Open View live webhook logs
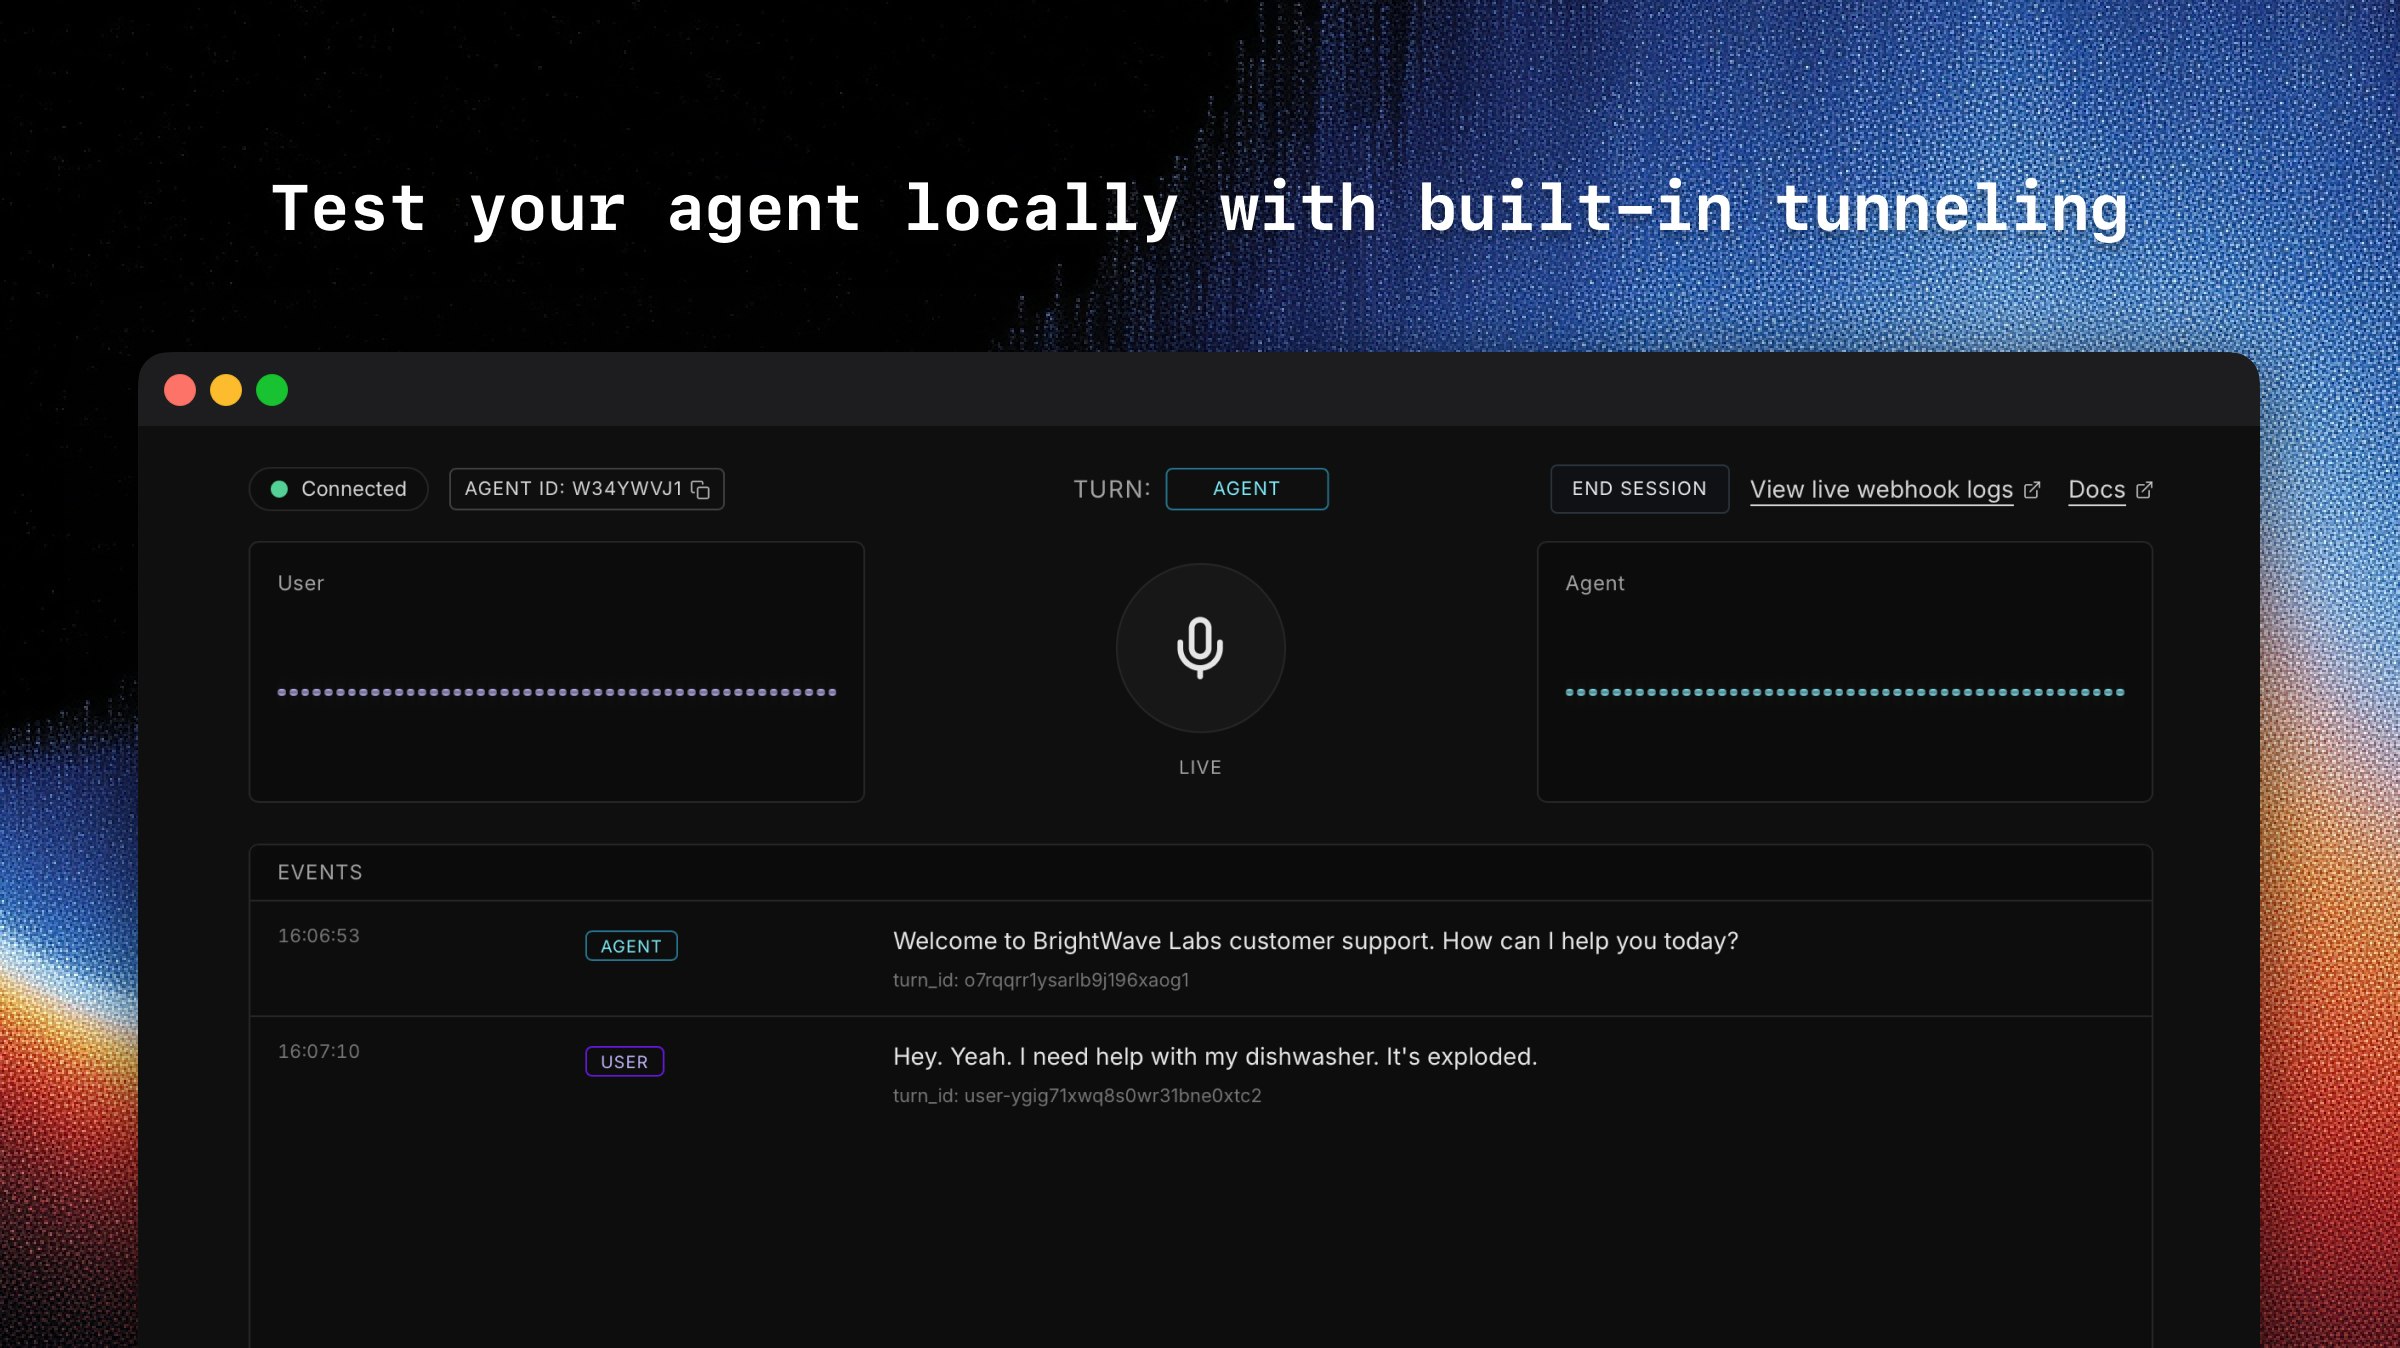 click(1882, 489)
